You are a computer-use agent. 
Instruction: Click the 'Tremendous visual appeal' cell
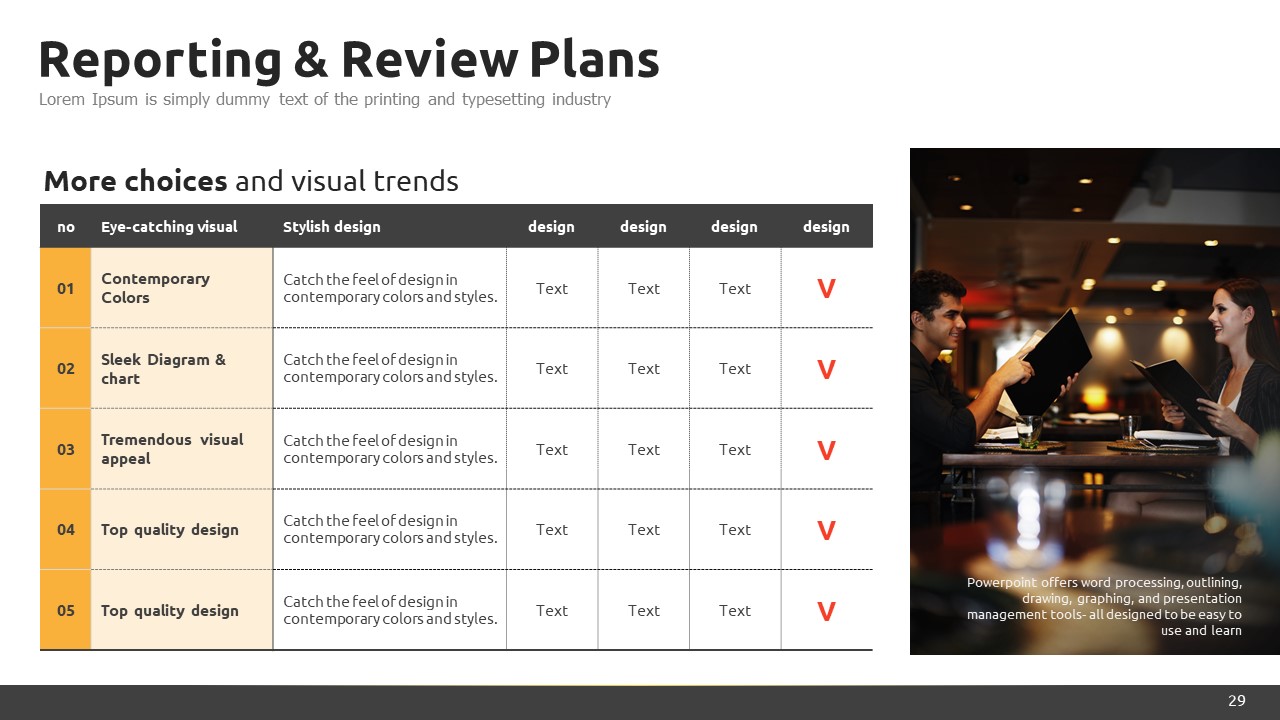tap(182, 449)
